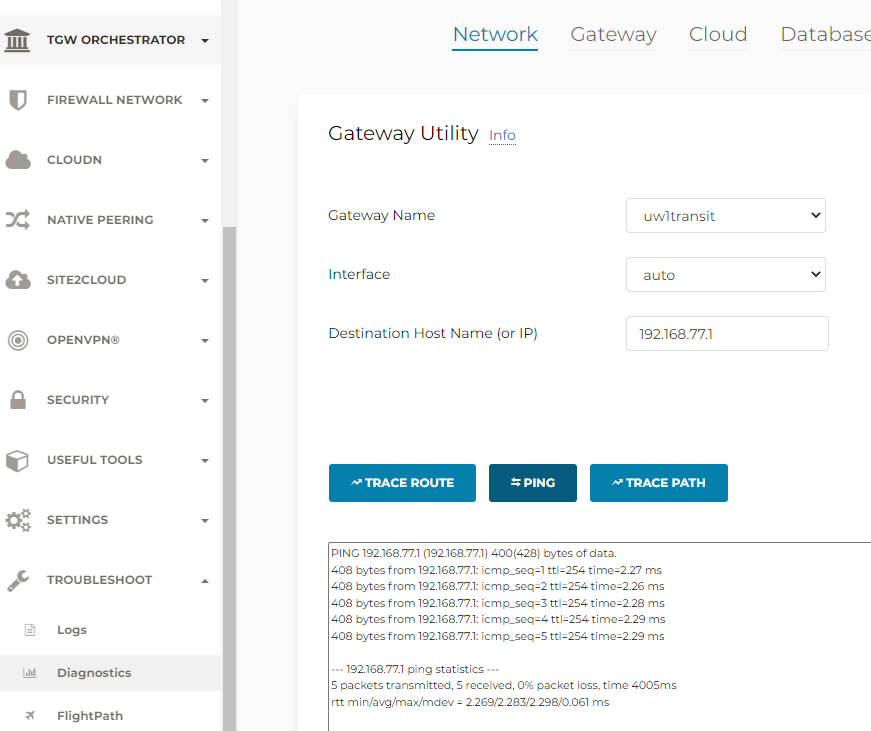Click the sidebar vertical scrollbar
The height and width of the screenshot is (731, 871).
point(229,478)
